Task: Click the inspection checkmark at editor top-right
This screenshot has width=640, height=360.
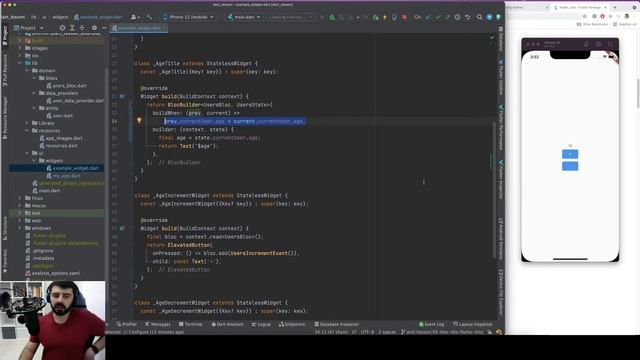Action: pyautogui.click(x=492, y=38)
